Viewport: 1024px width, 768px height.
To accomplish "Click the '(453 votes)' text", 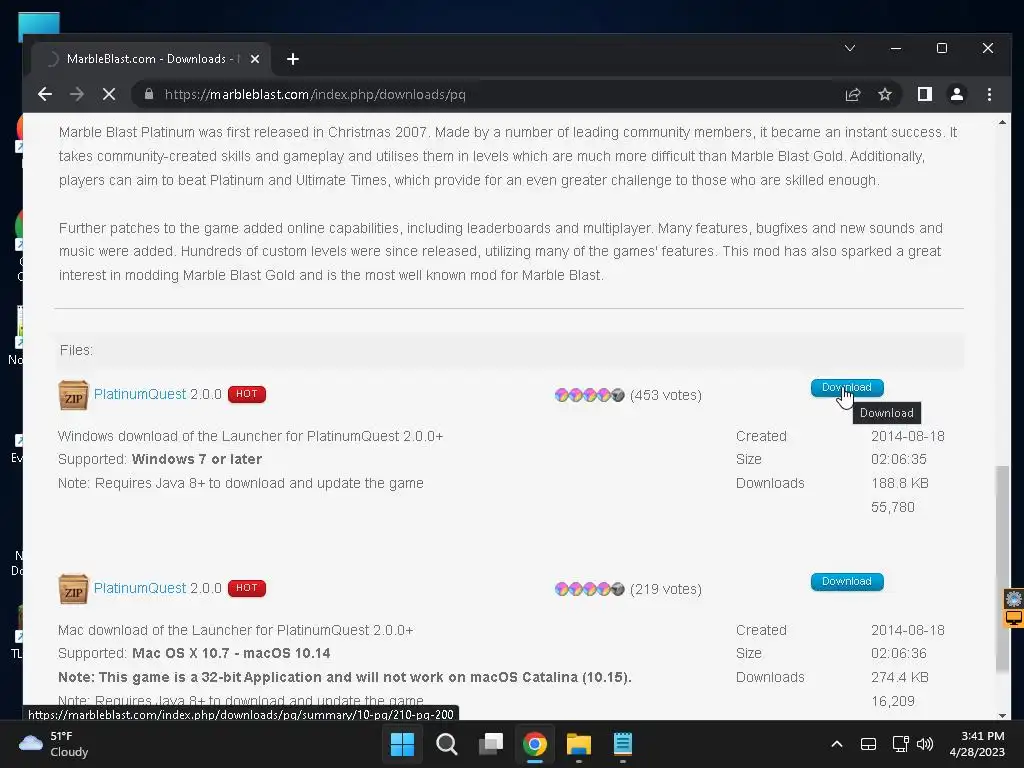I will 665,395.
